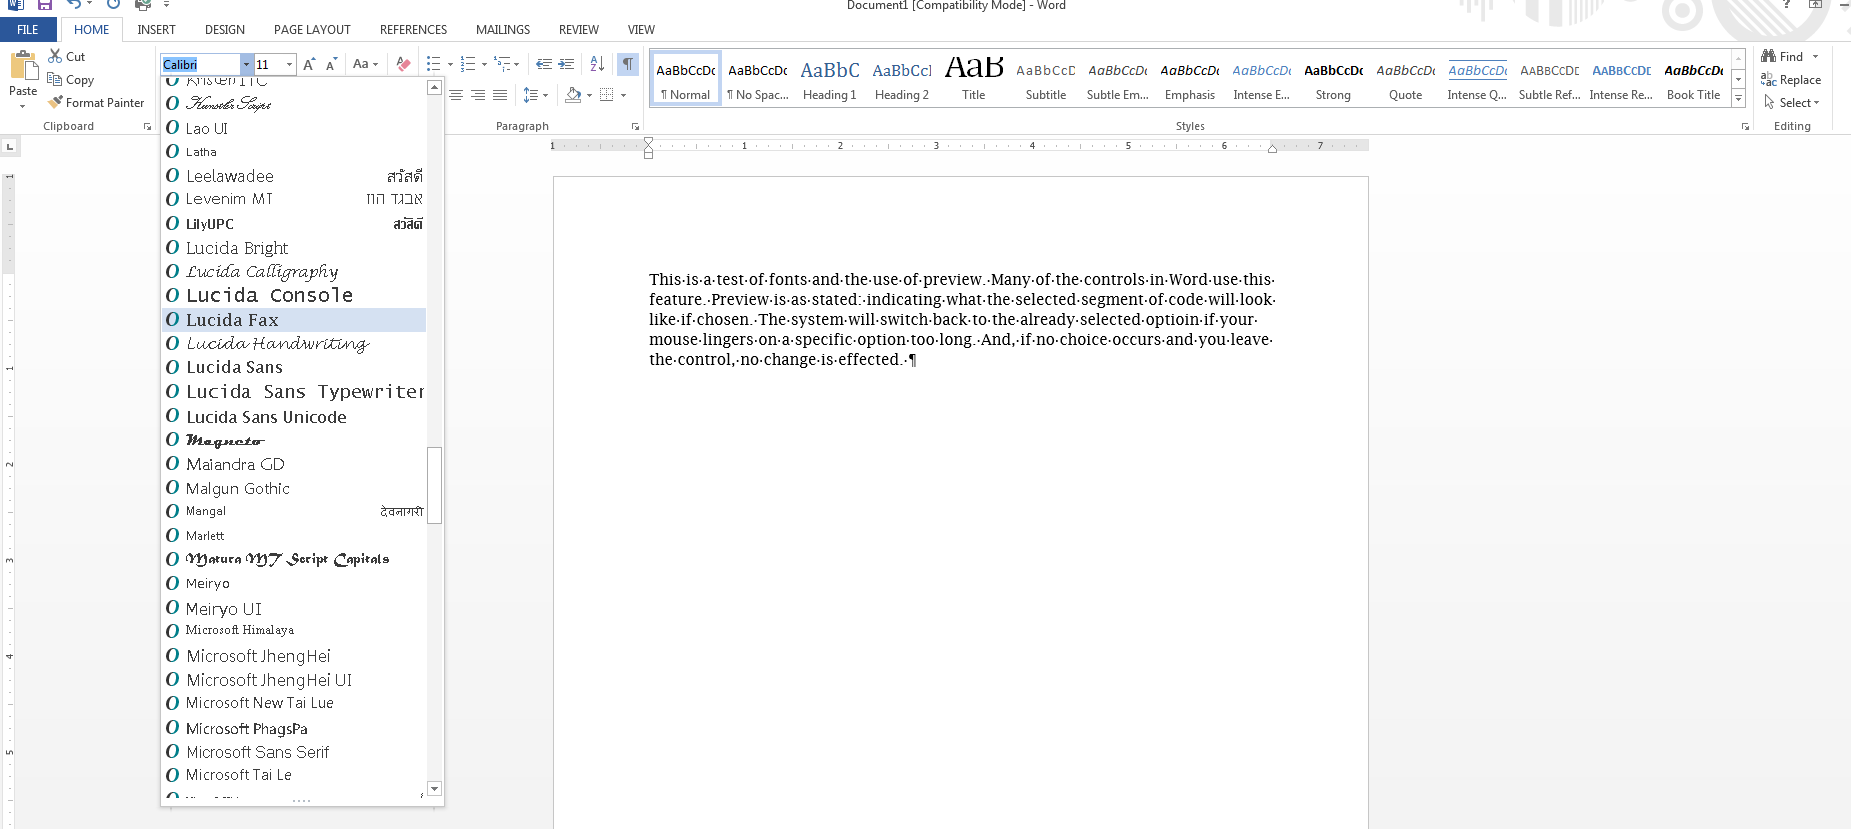Choose Lucida Fax in font list
The height and width of the screenshot is (829, 1851).
(294, 320)
